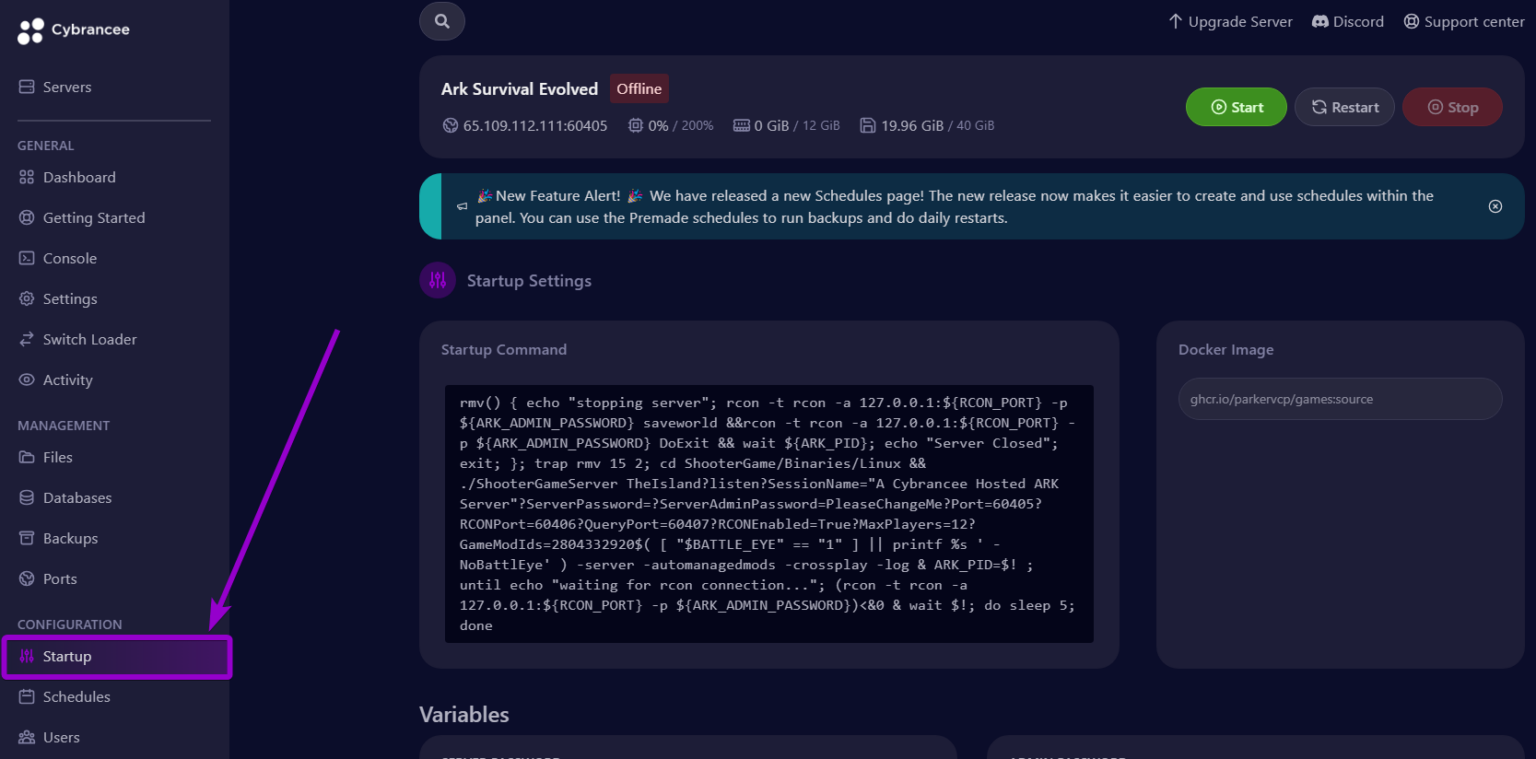Open the Upgrade Server link
This screenshot has width=1536, height=759.
coord(1230,22)
